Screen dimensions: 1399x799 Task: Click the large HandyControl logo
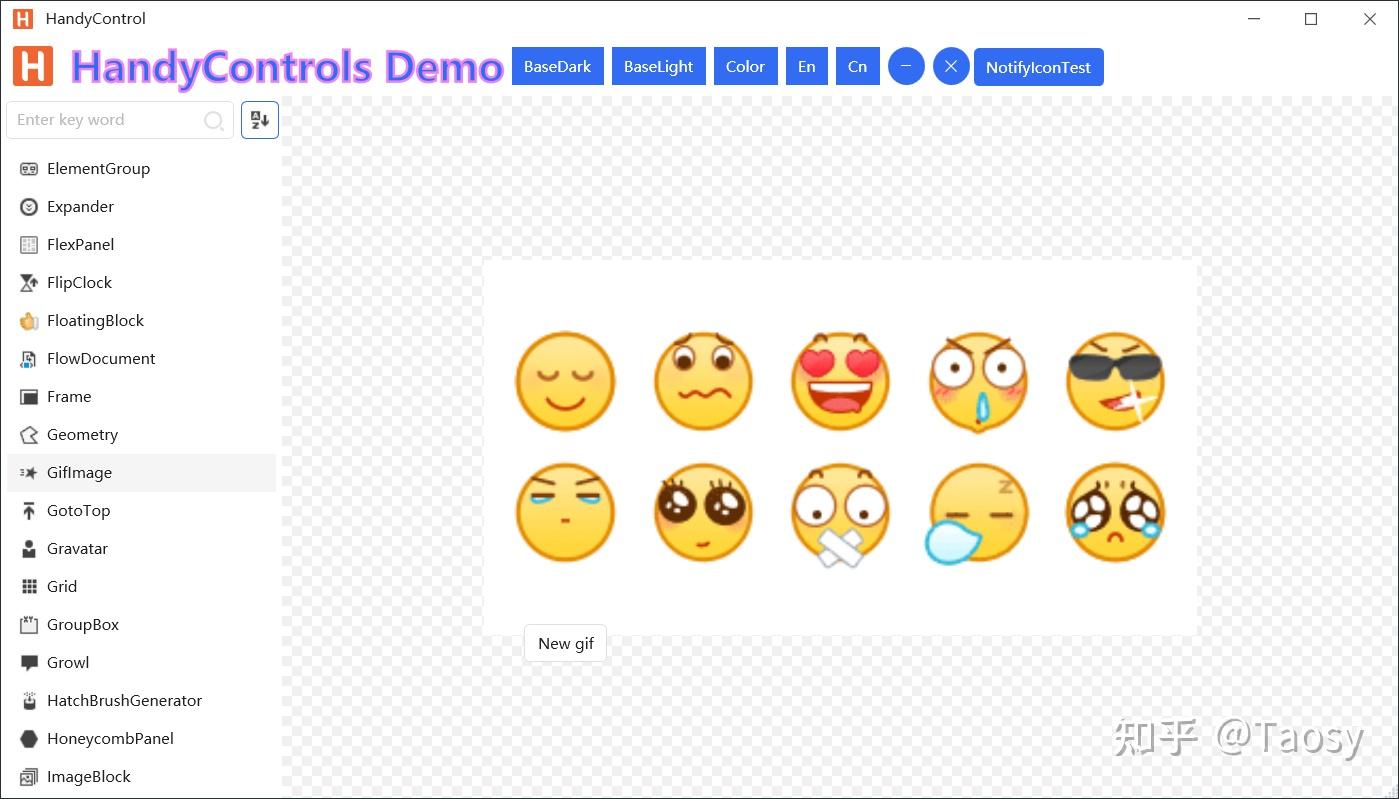click(x=33, y=66)
